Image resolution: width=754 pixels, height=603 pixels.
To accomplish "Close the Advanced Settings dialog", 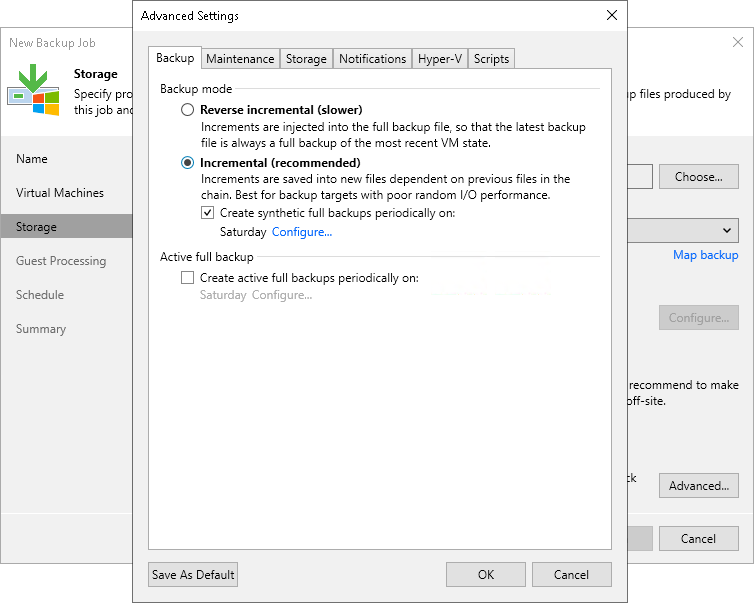I will pos(612,16).
